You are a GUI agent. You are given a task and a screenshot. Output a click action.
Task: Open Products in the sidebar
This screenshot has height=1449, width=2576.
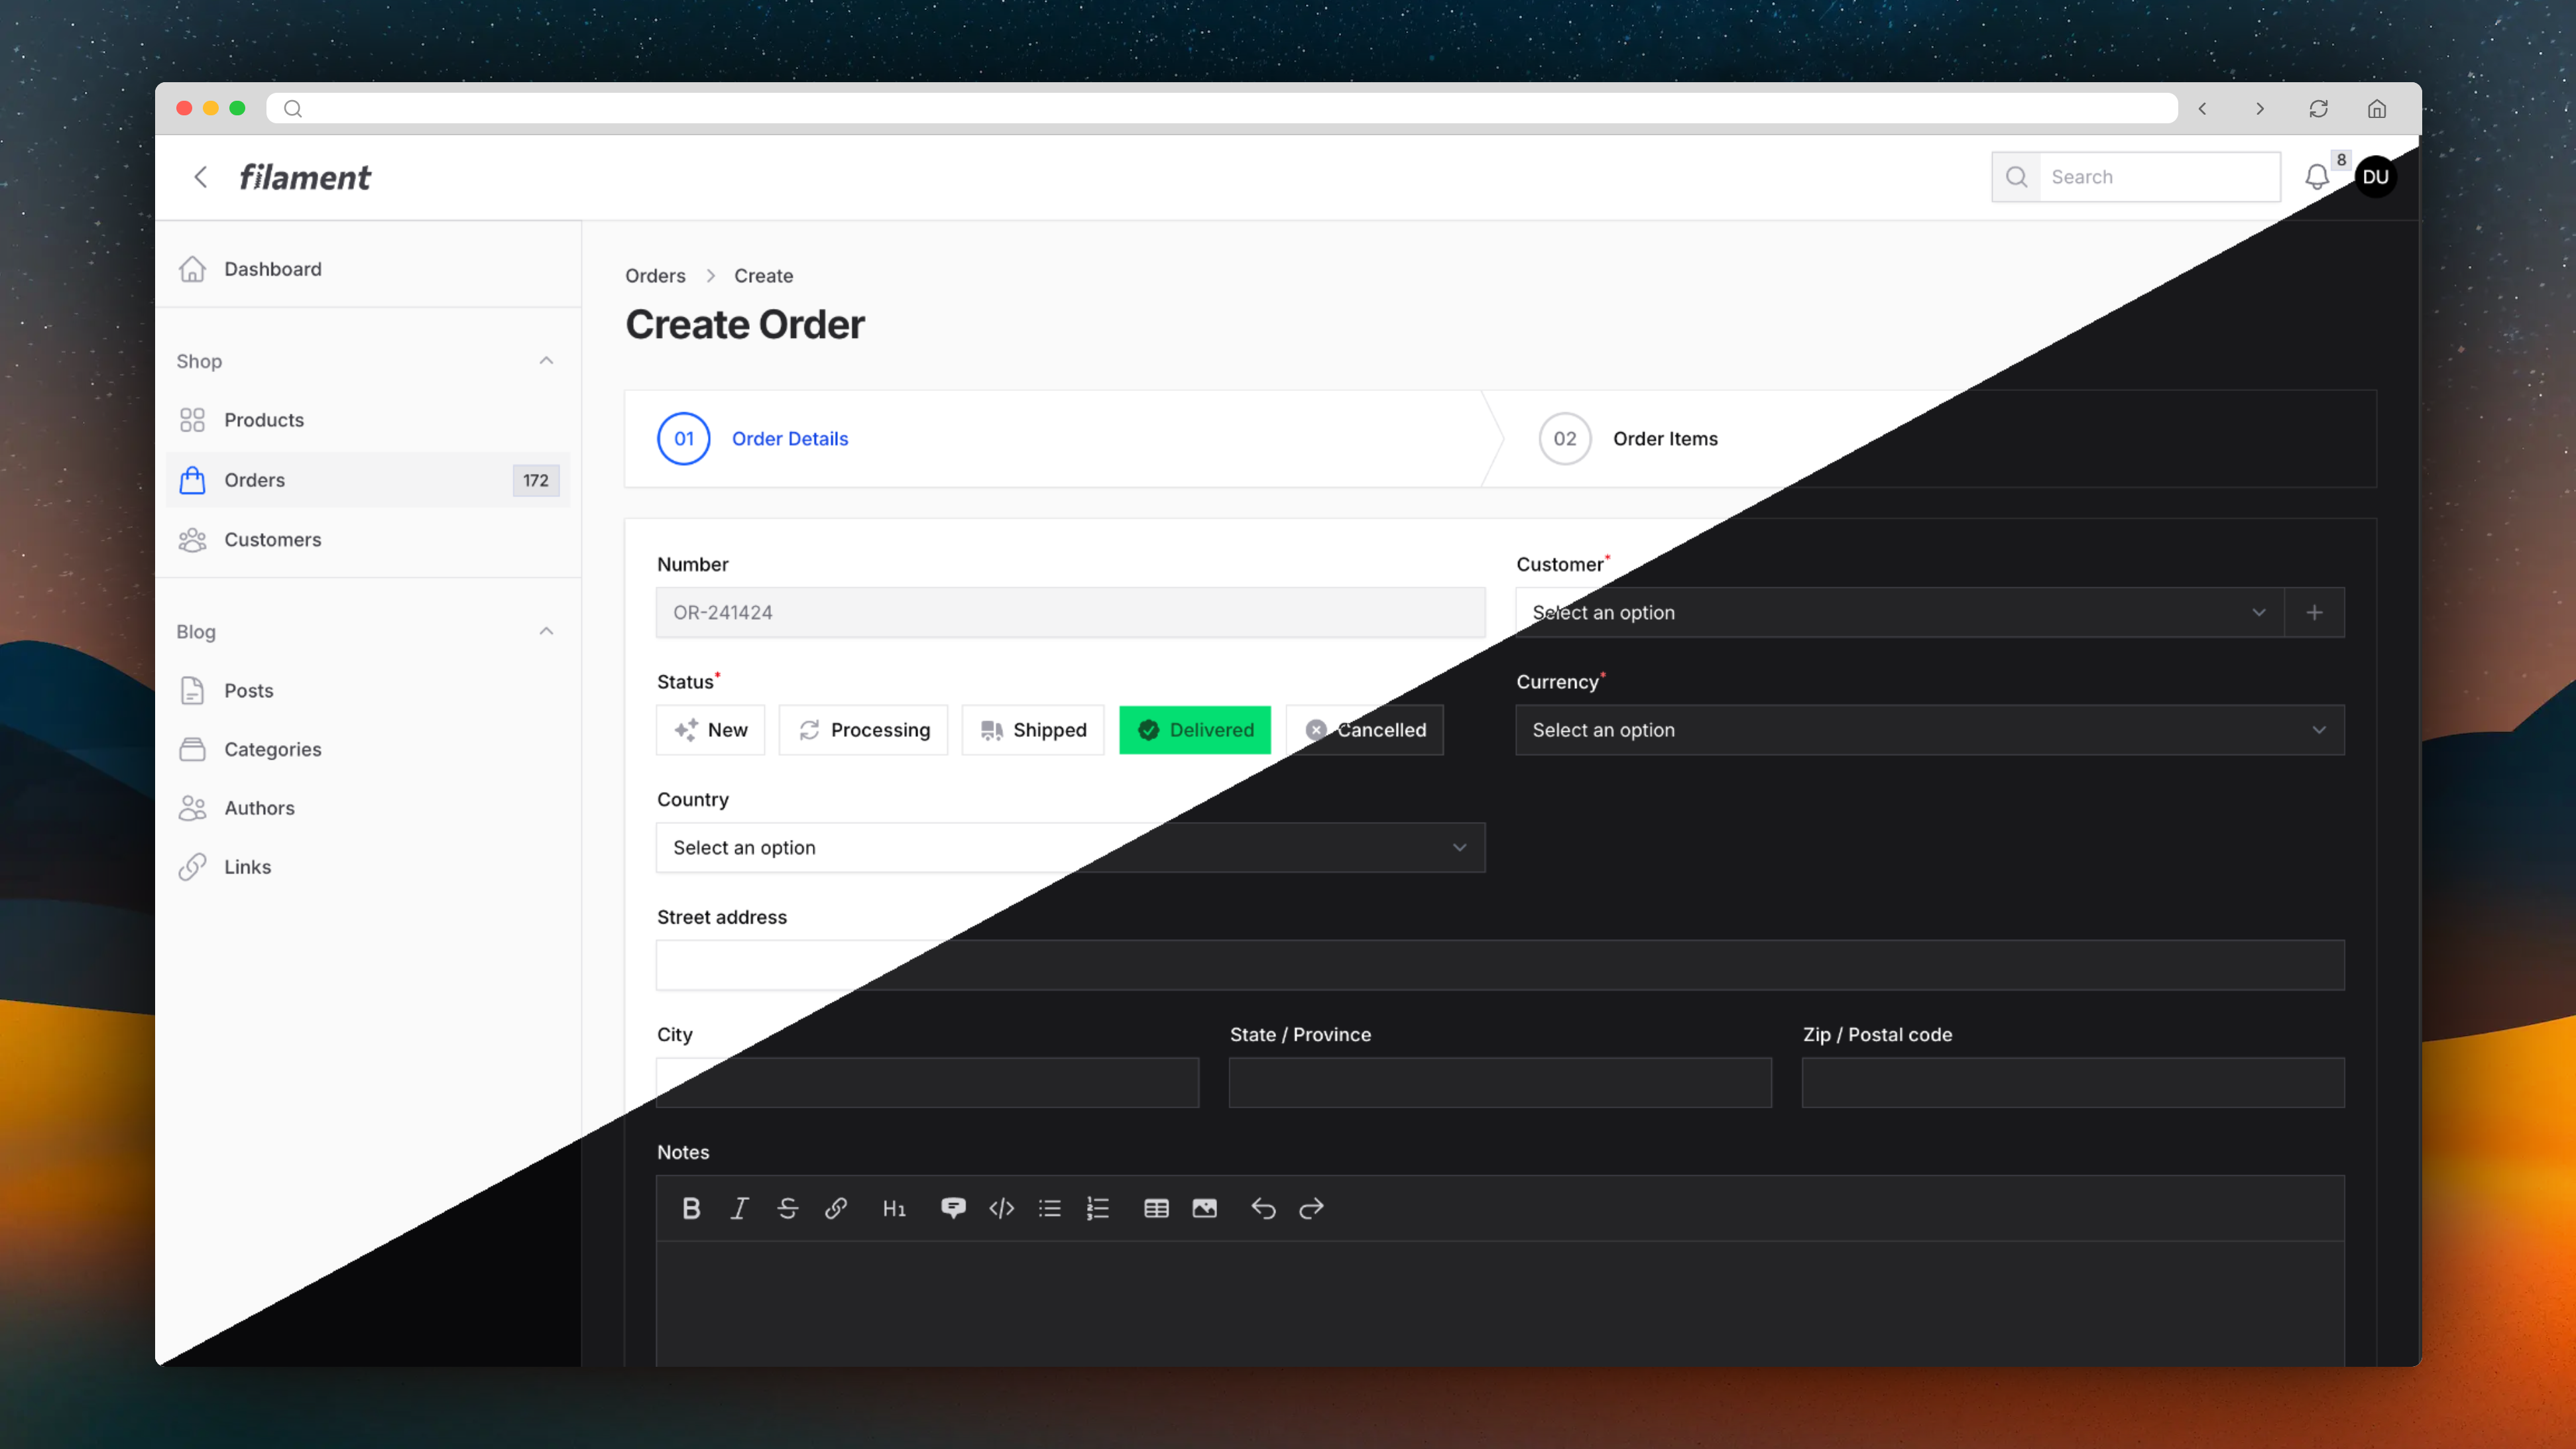tap(264, 420)
